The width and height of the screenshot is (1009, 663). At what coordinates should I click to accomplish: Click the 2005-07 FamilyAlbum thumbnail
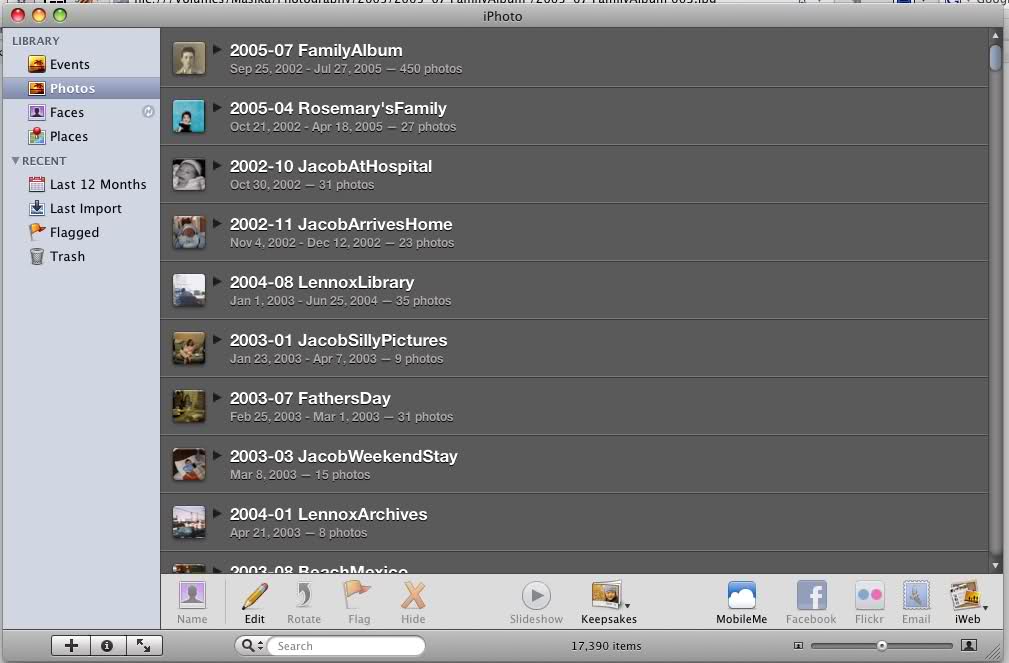(189, 59)
